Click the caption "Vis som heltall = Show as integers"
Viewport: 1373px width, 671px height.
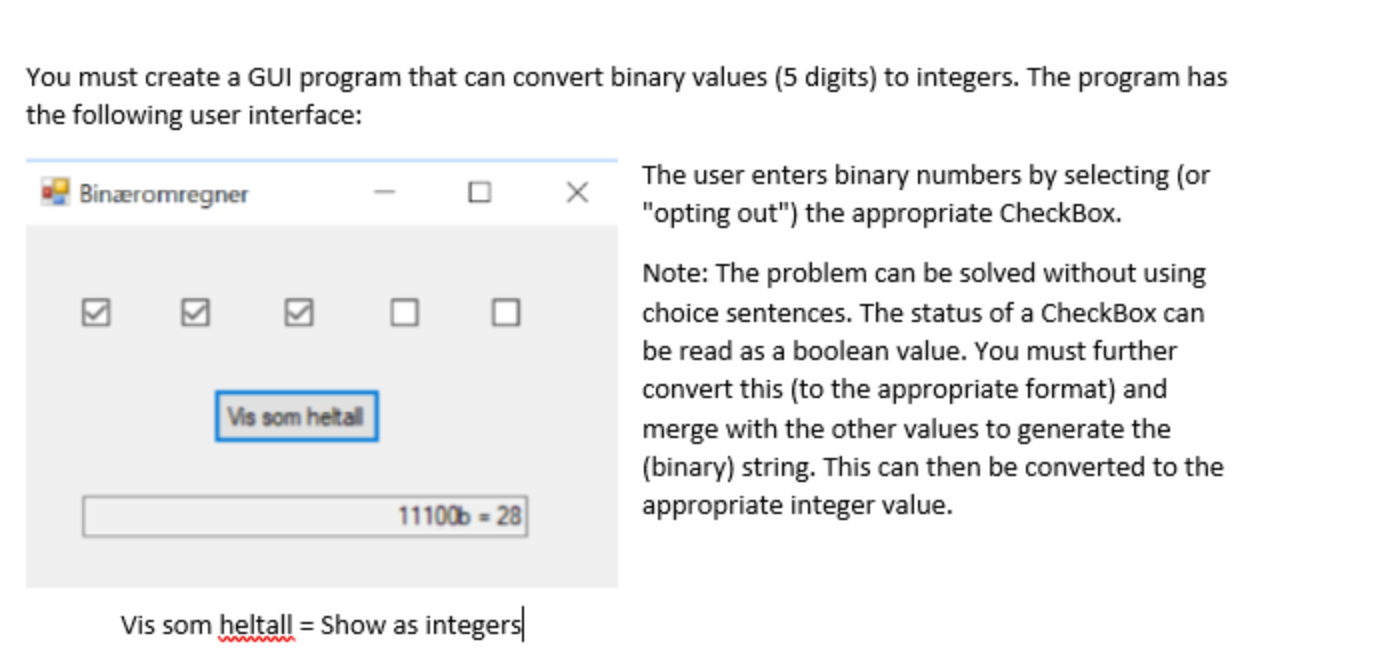point(321,624)
